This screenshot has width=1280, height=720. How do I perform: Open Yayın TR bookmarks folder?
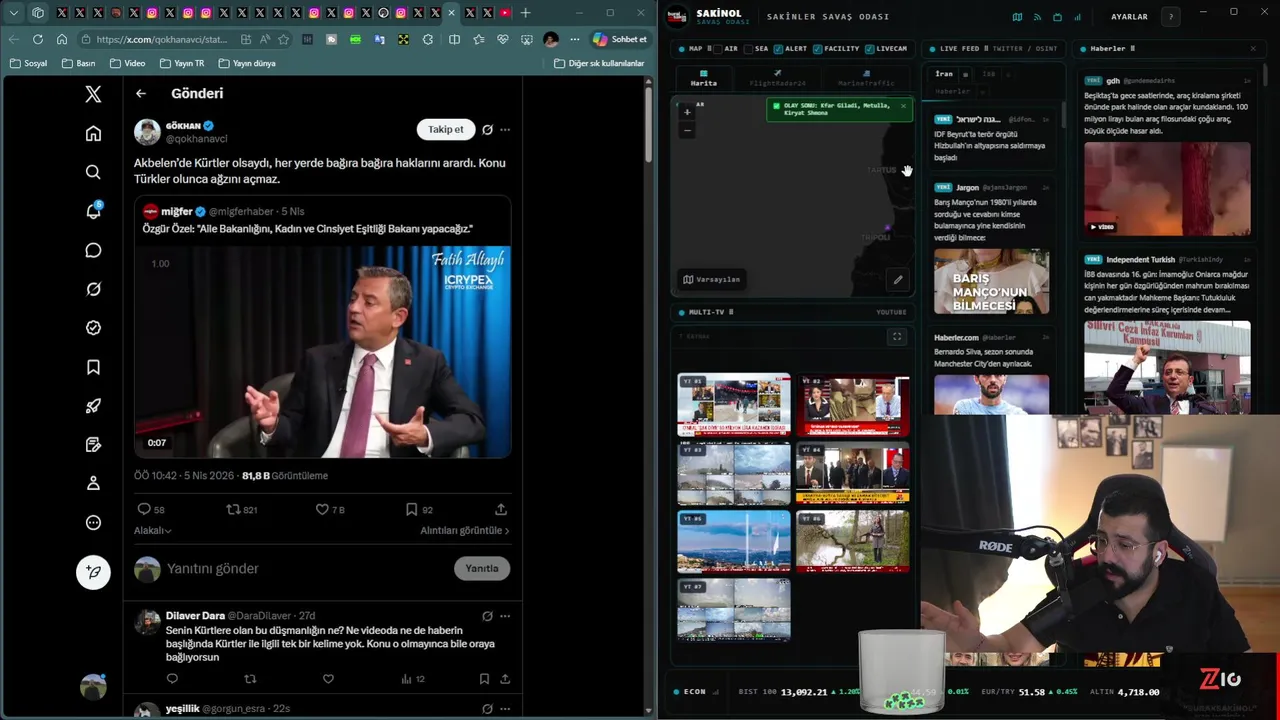point(181,63)
